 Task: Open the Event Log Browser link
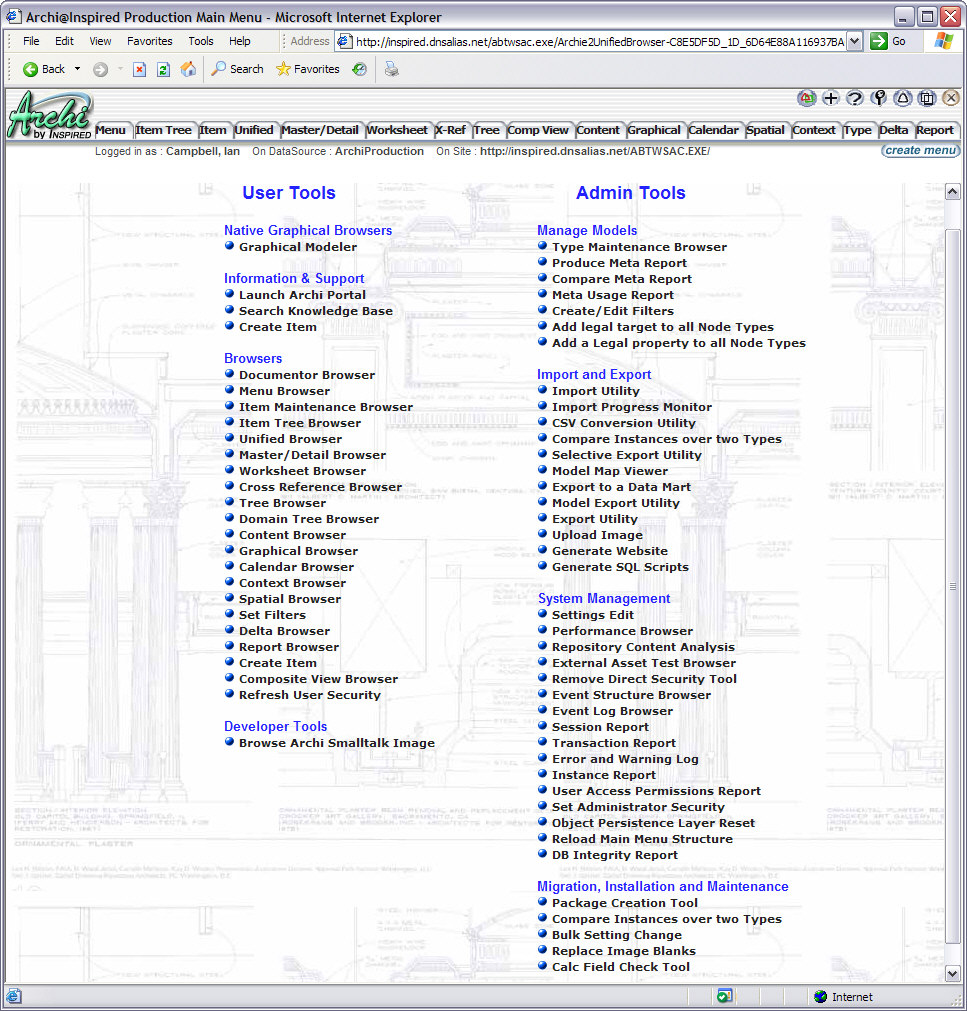612,711
